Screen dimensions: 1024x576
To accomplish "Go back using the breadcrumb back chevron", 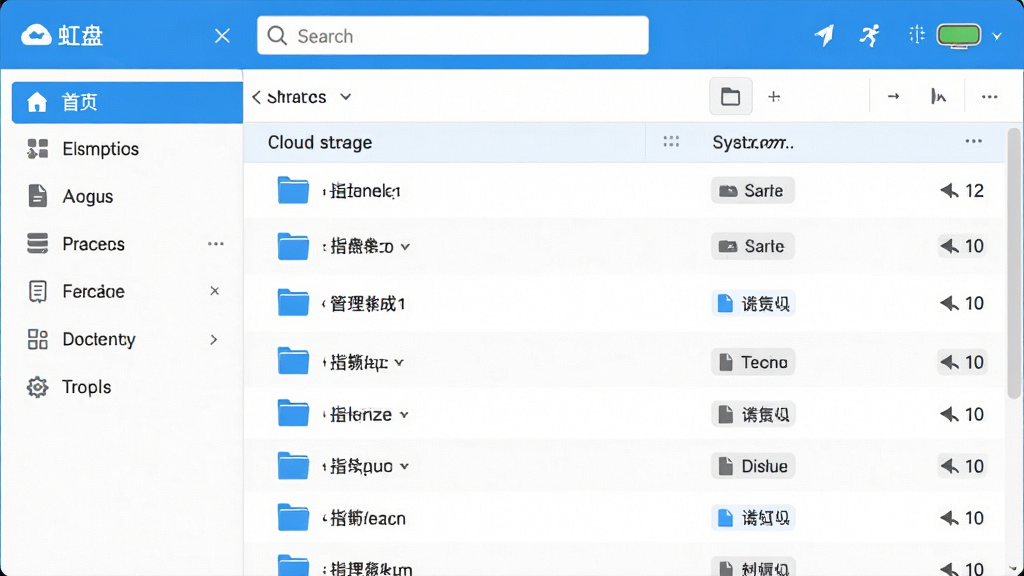I will coord(256,97).
